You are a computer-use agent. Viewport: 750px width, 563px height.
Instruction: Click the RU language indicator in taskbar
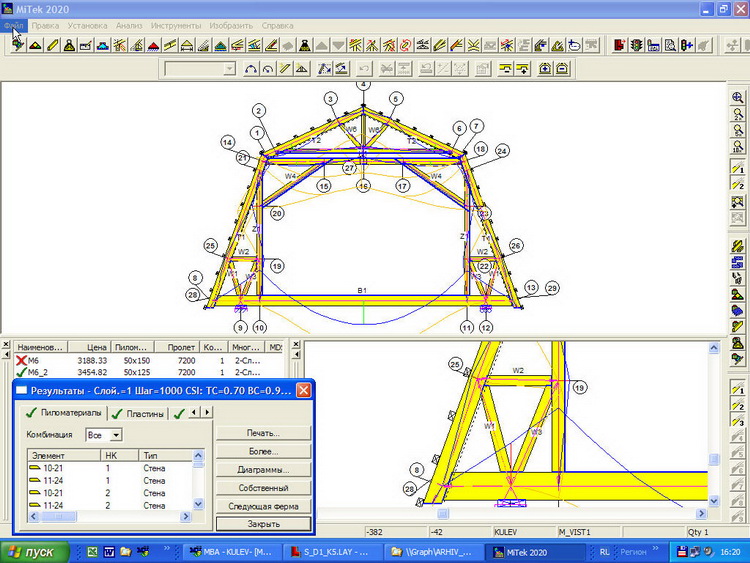605,552
